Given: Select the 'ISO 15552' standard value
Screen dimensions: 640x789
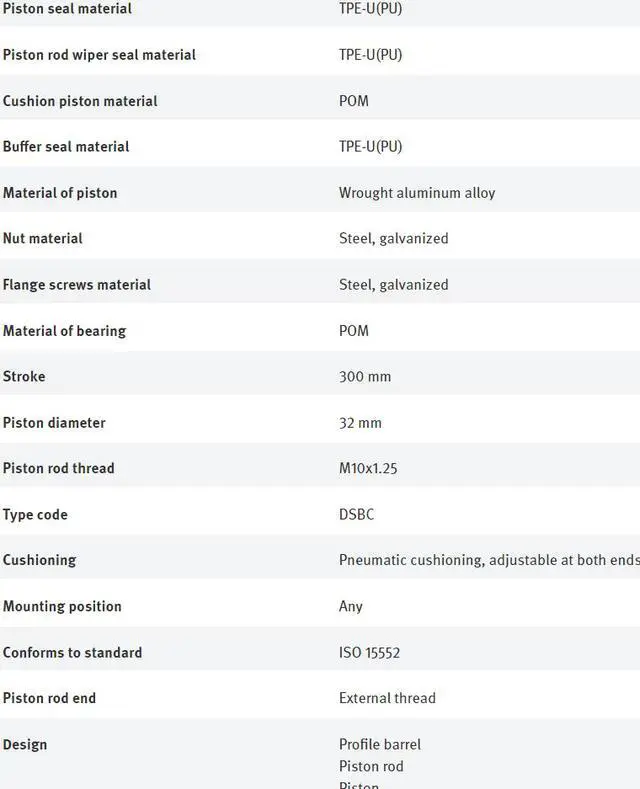Looking at the screenshot, I should tap(369, 653).
